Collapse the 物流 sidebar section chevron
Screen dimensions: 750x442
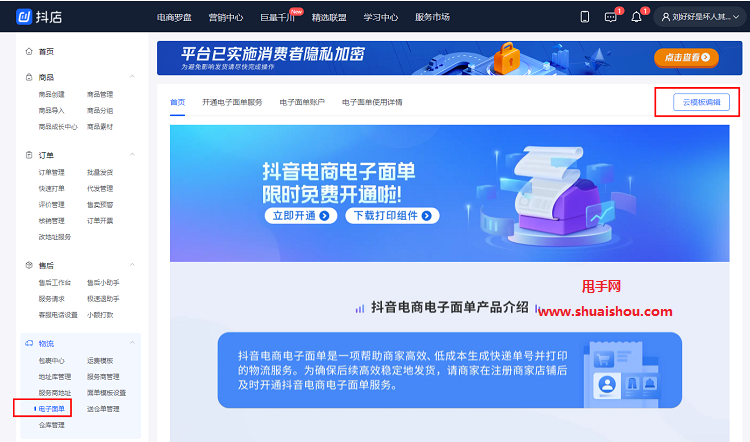click(132, 343)
